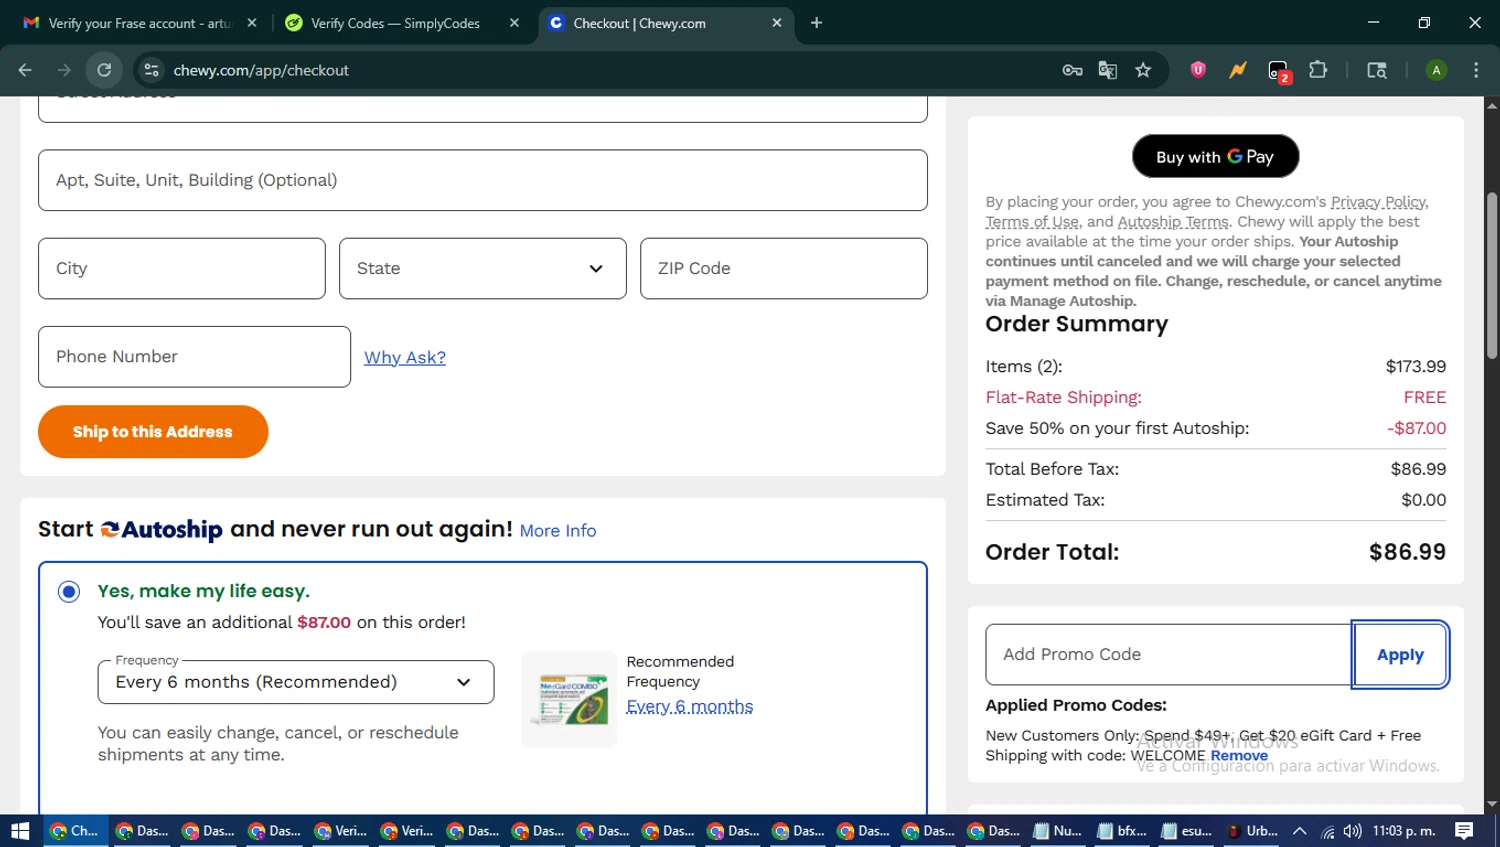Viewport: 1500px width, 847px height.
Task: Open site information icon in address bar
Action: 151,70
